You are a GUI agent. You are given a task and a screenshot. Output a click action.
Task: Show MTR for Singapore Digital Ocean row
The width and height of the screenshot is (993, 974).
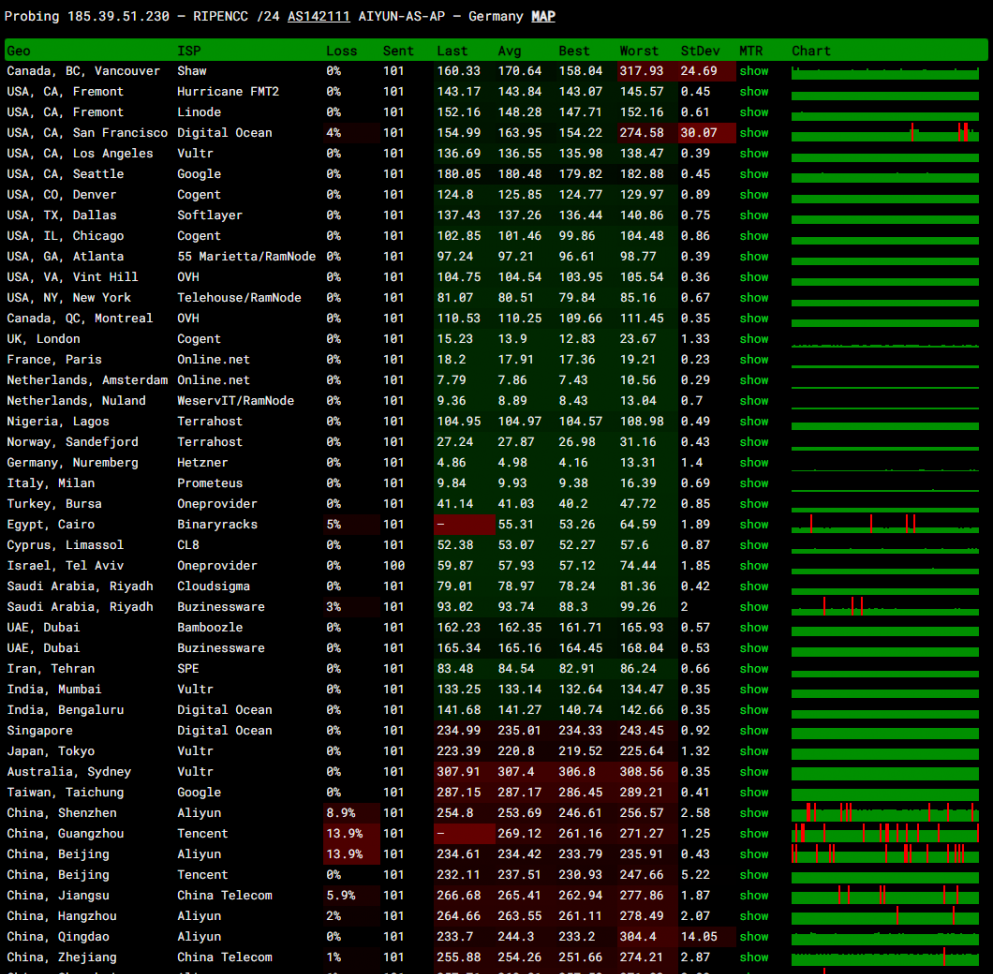coord(754,730)
